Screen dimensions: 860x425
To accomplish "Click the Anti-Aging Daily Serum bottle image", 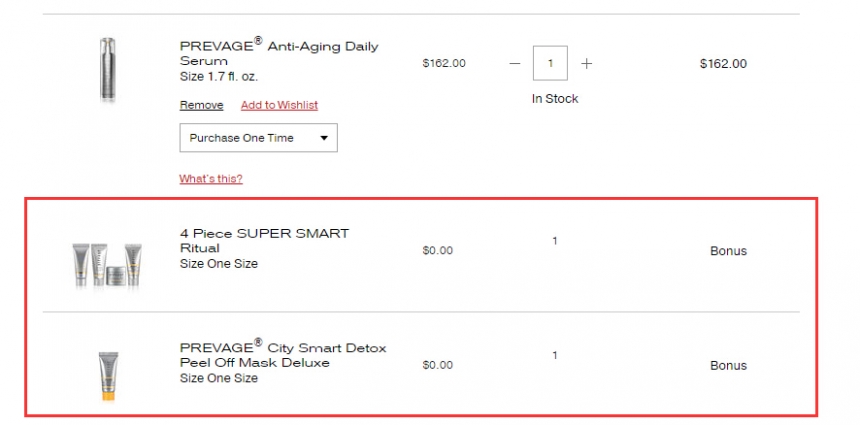I will (108, 69).
